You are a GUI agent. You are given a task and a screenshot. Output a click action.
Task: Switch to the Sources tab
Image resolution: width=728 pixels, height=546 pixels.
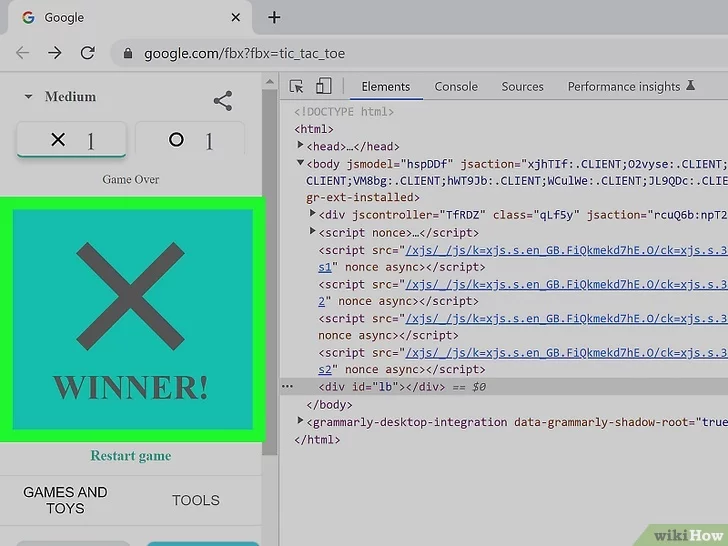pyautogui.click(x=522, y=87)
